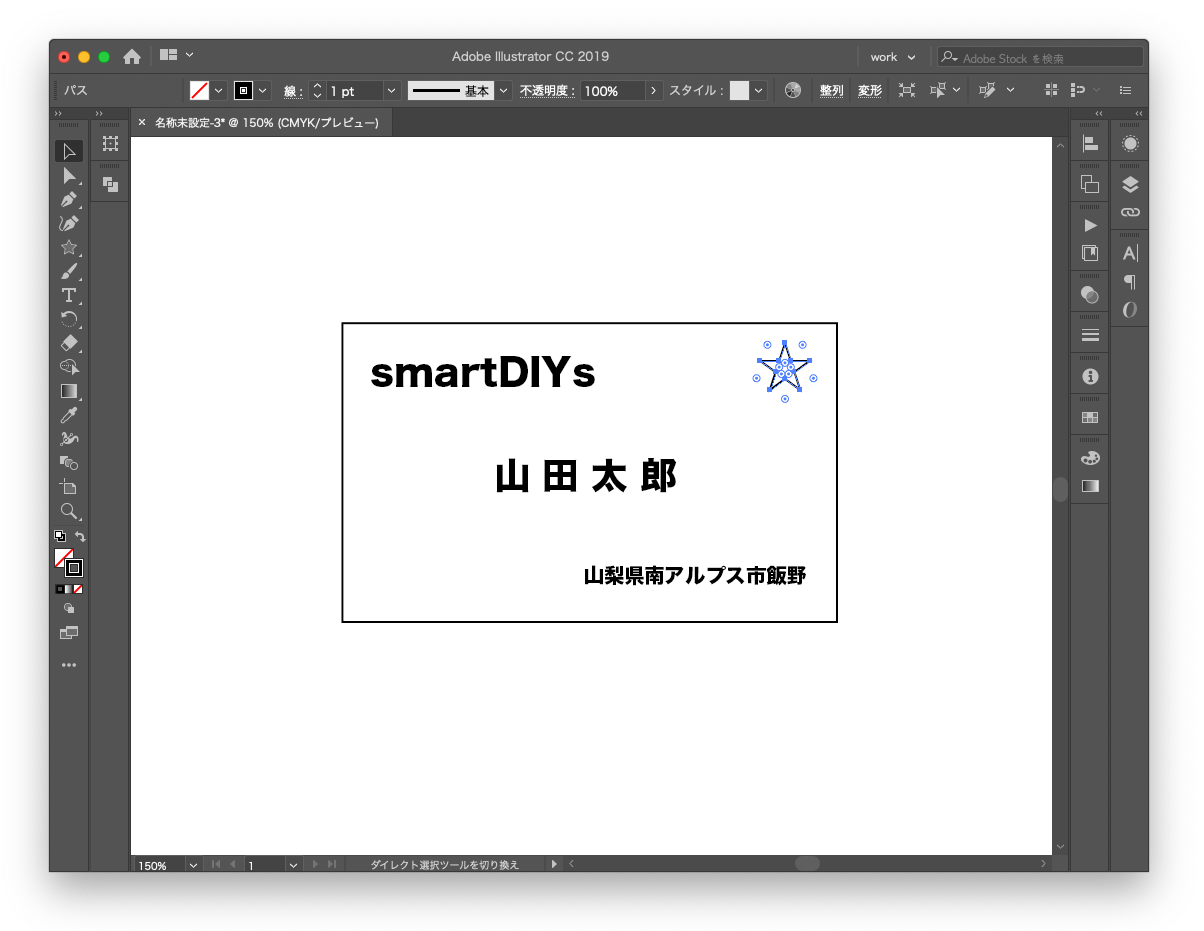Open the zoom level dropdown

192,865
